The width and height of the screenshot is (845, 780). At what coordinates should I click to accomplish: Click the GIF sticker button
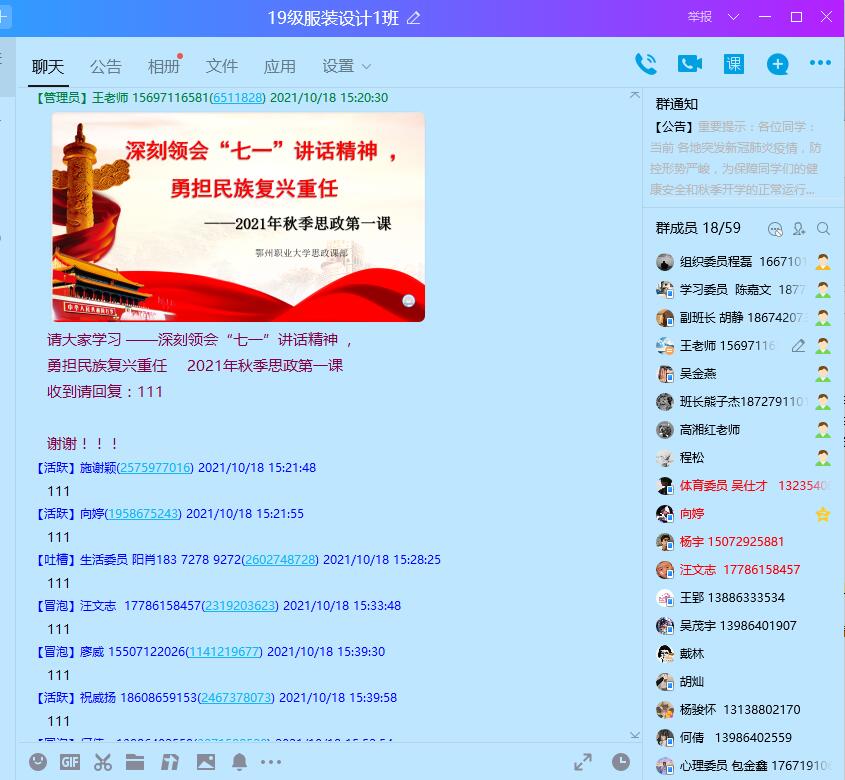(x=70, y=762)
